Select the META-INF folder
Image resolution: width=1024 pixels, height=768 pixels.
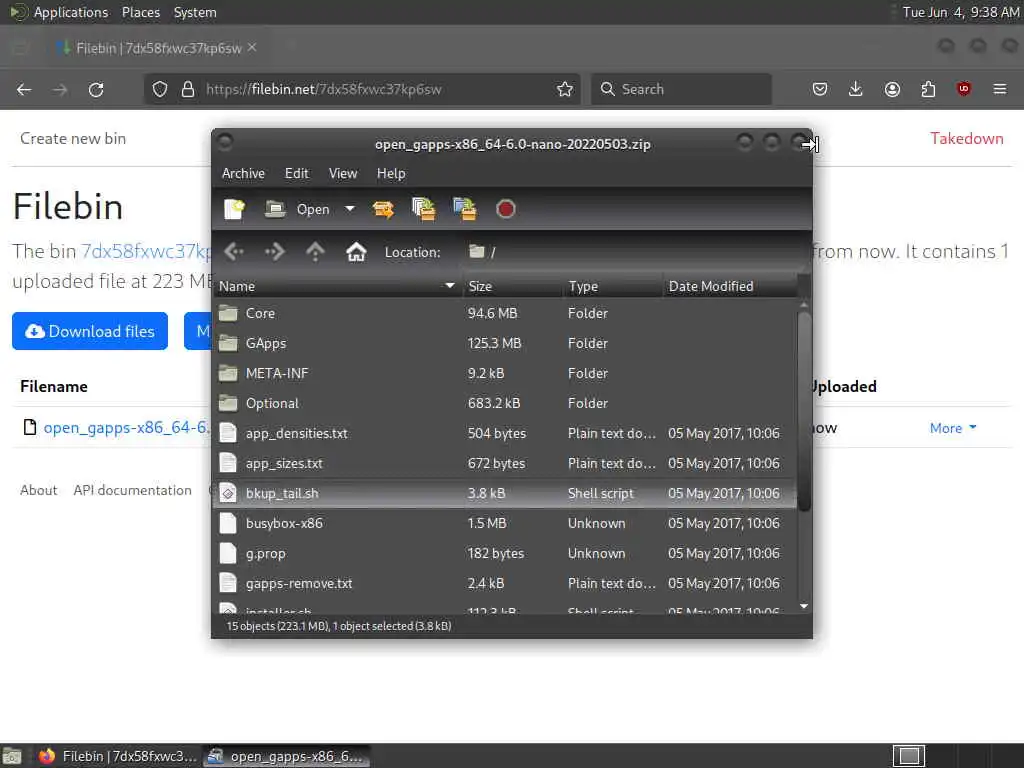[505, 374]
